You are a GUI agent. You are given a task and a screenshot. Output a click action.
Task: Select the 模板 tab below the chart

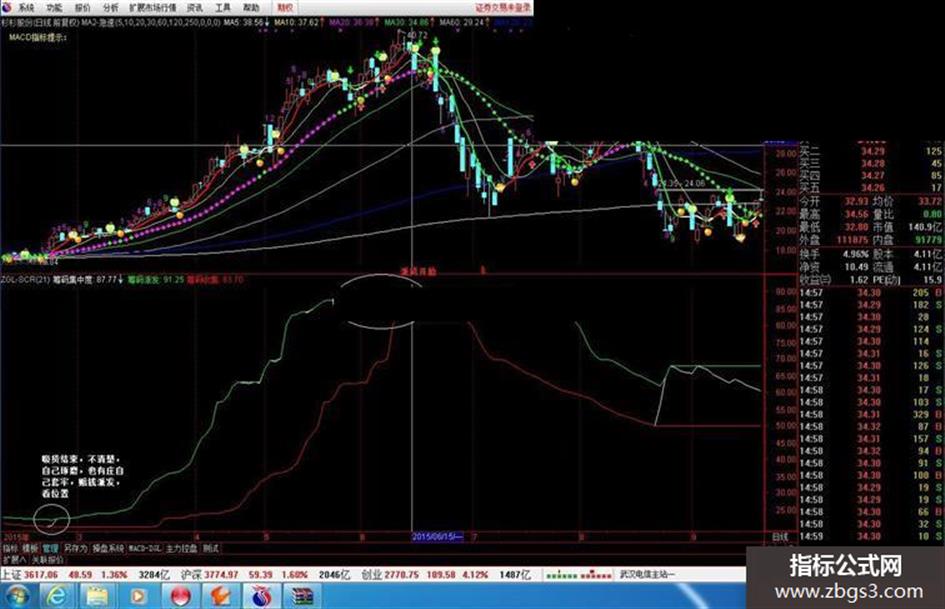[30, 548]
